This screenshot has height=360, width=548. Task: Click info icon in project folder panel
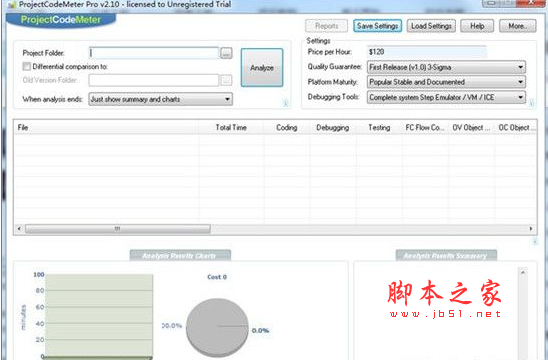pos(286,103)
